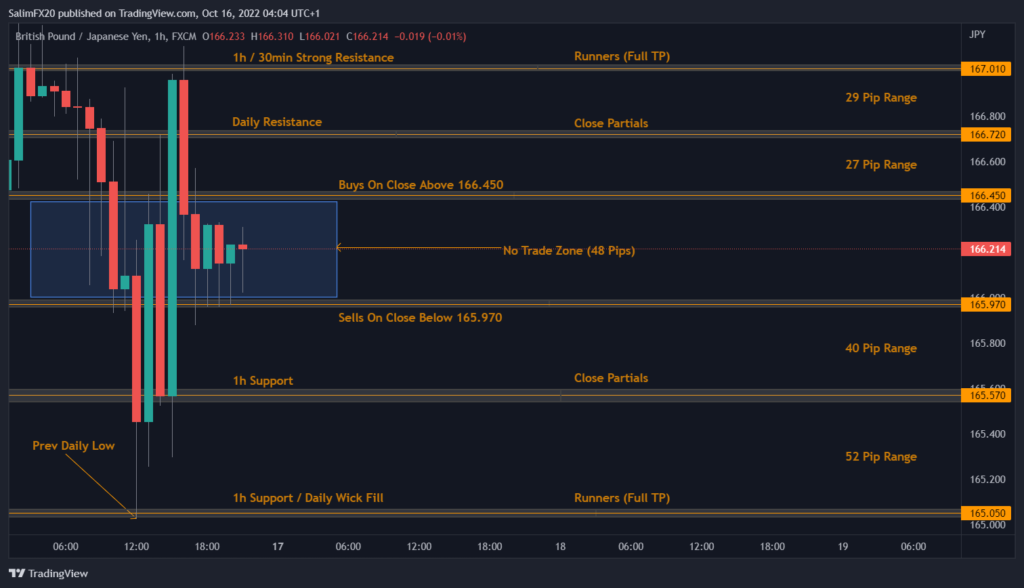This screenshot has width=1024, height=588.
Task: Select the 52 Pip Range annotation
Action: [880, 456]
